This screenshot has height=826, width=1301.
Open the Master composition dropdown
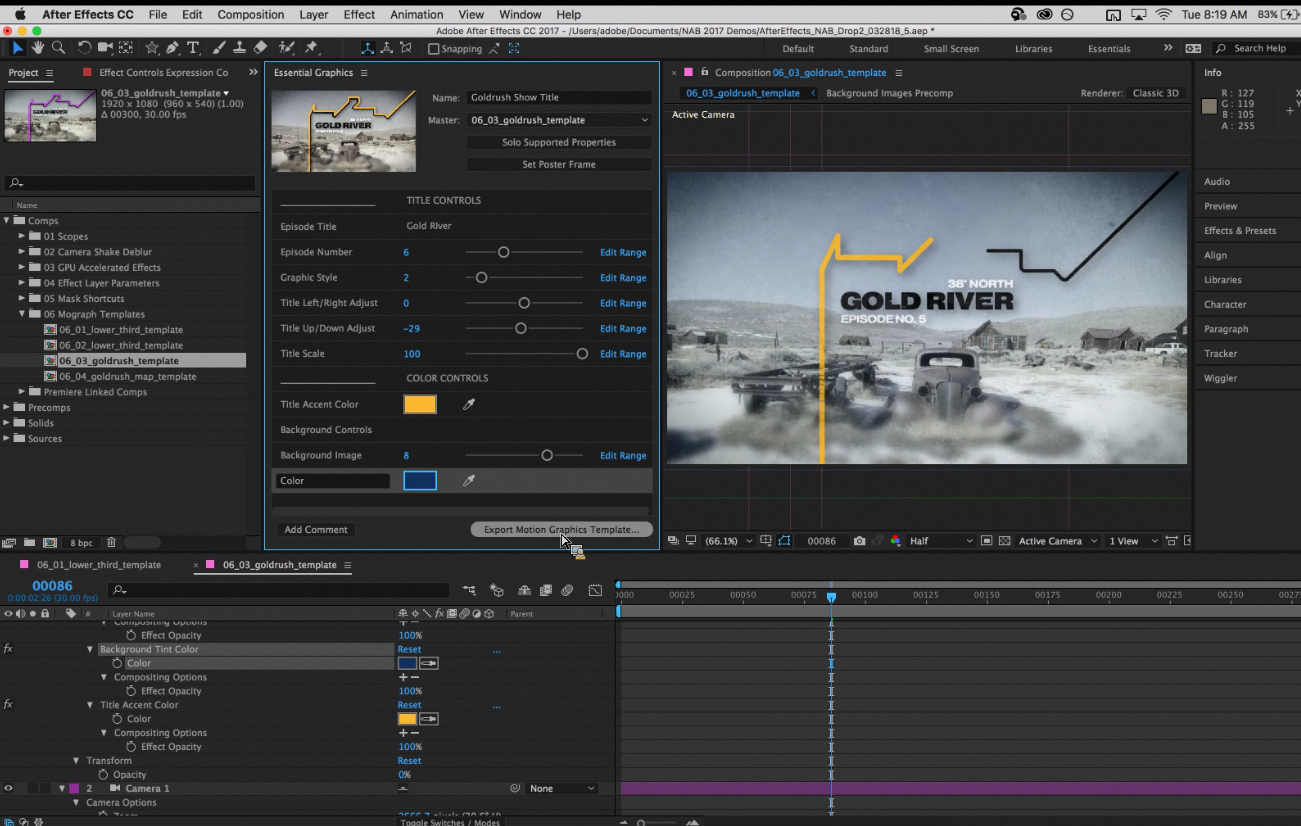[559, 120]
